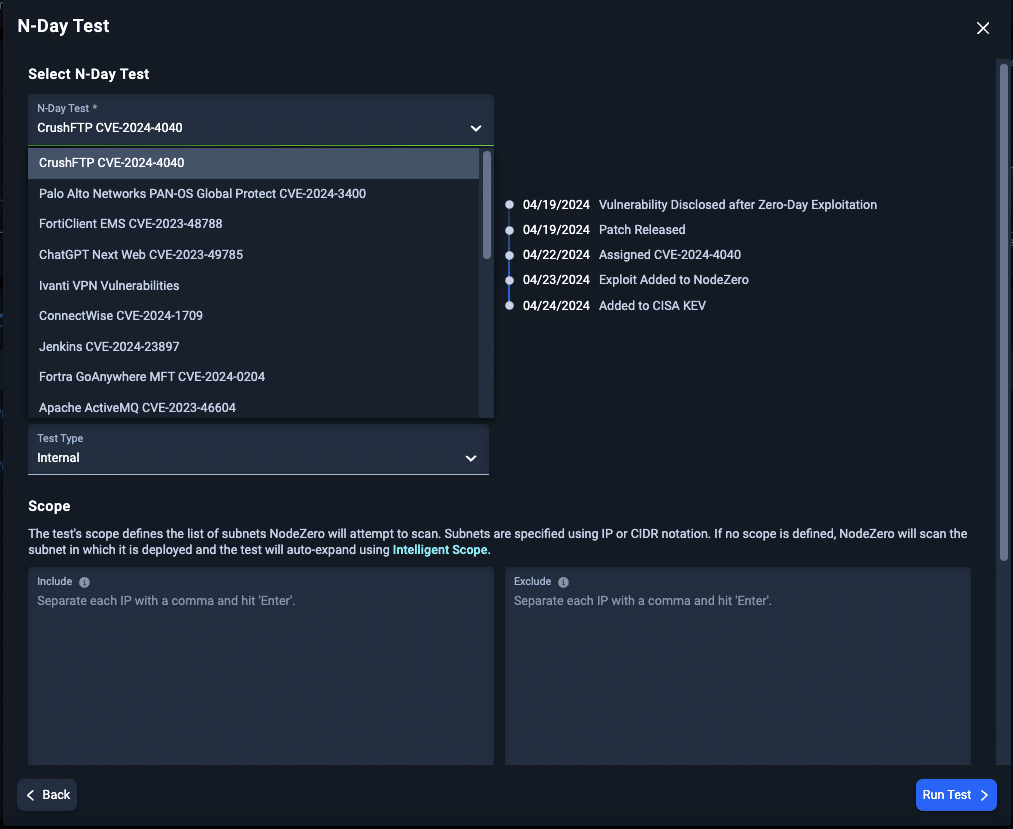This screenshot has height=829, width=1013.
Task: Select the highlighted CrushFTP CVE-2024-4040 option
Action: click(x=254, y=163)
